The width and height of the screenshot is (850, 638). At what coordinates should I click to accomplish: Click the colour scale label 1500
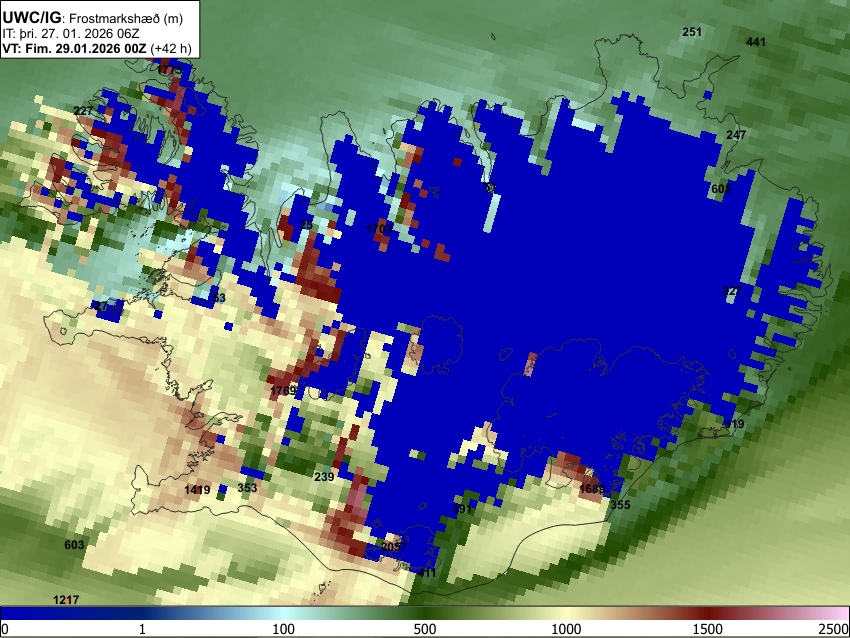707,629
